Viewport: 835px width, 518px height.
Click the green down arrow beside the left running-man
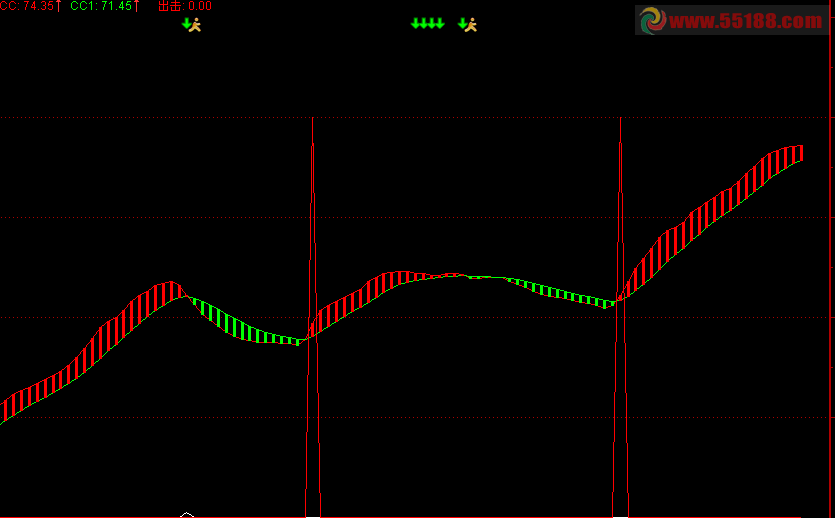click(186, 23)
